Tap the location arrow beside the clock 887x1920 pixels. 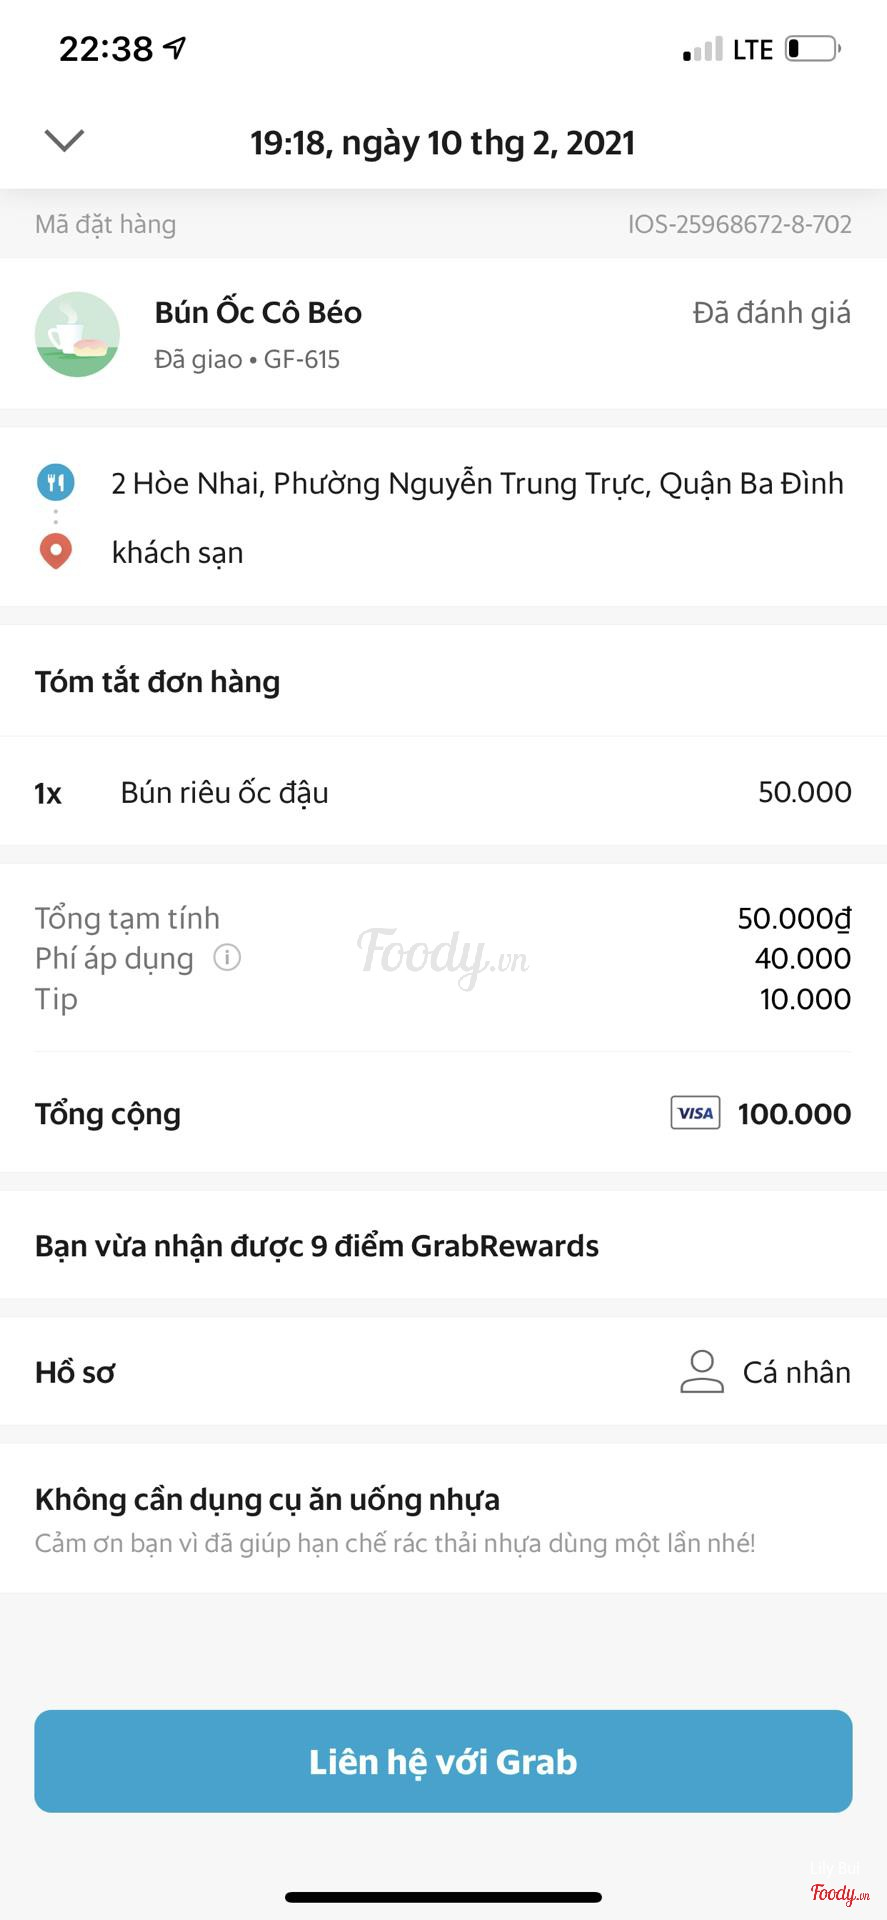[175, 47]
